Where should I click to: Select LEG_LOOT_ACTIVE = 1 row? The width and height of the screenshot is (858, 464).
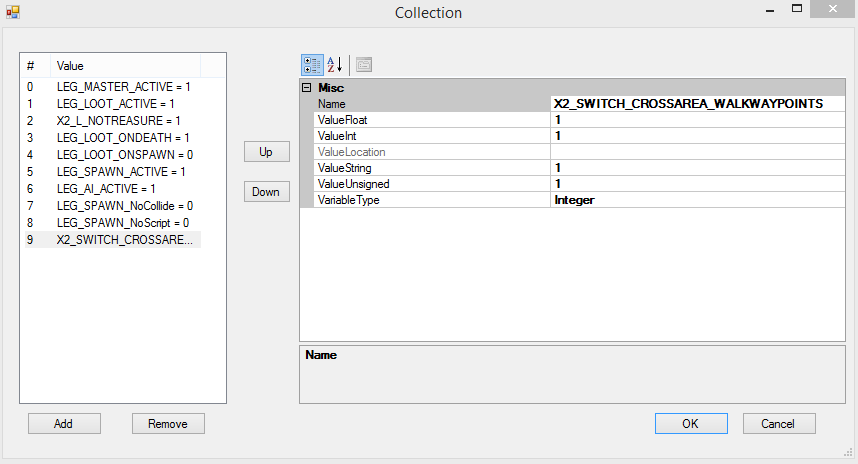click(x=113, y=103)
